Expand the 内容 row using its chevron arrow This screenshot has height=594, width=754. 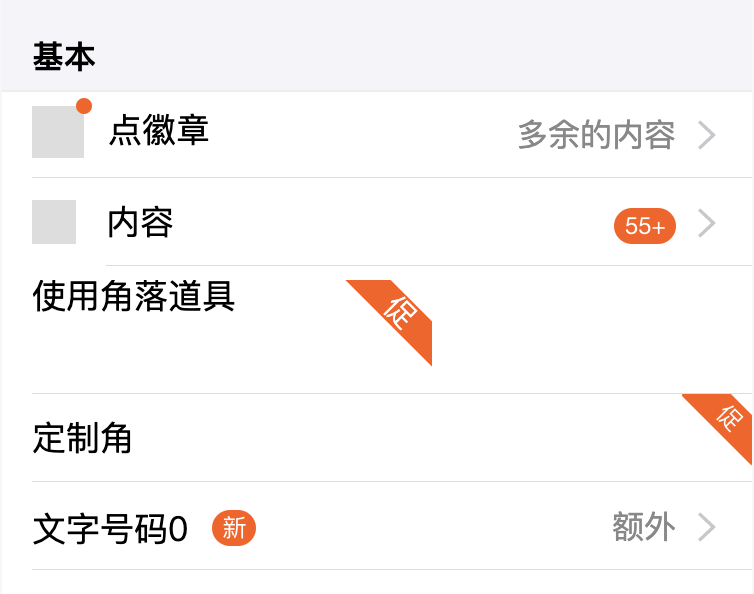[706, 223]
